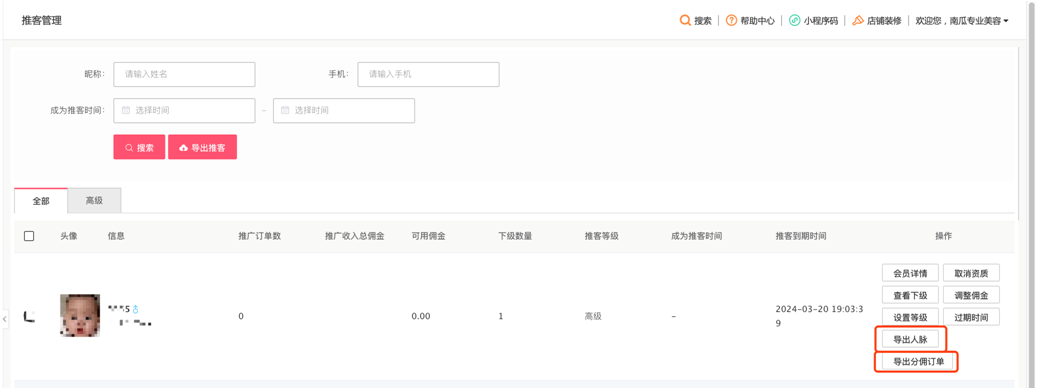Tick the checkbox of the first member row
The width and height of the screenshot is (1037, 389).
point(29,317)
